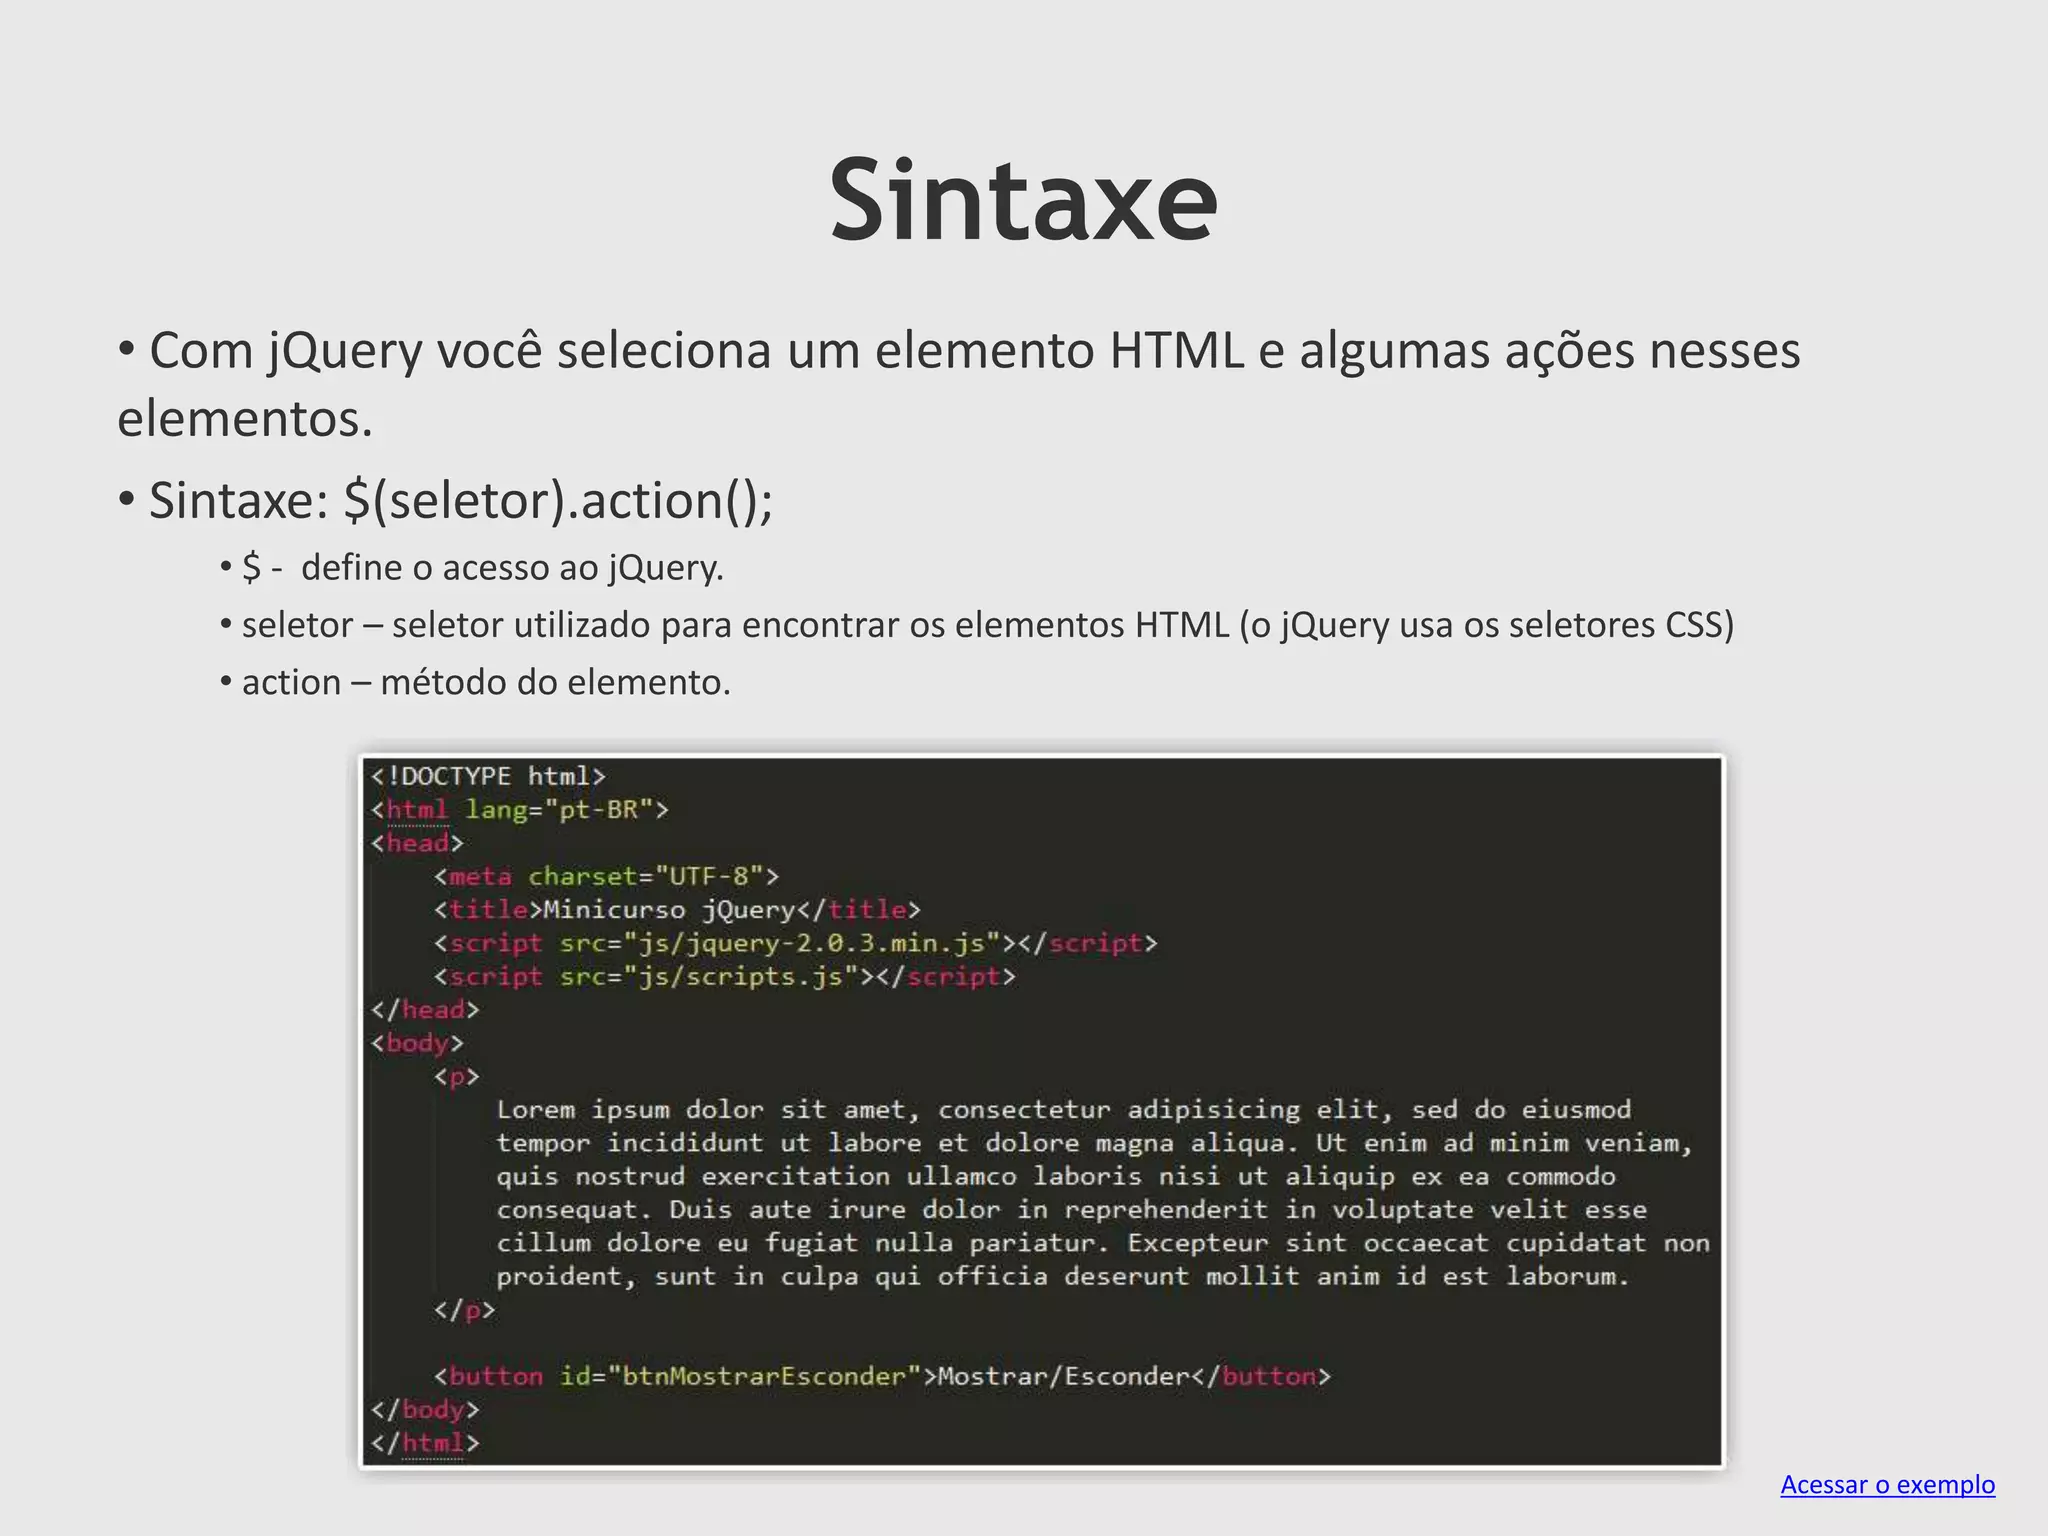Click the '<!DOCTYPE html>' code line
The image size is (2048, 1536).
coord(488,776)
